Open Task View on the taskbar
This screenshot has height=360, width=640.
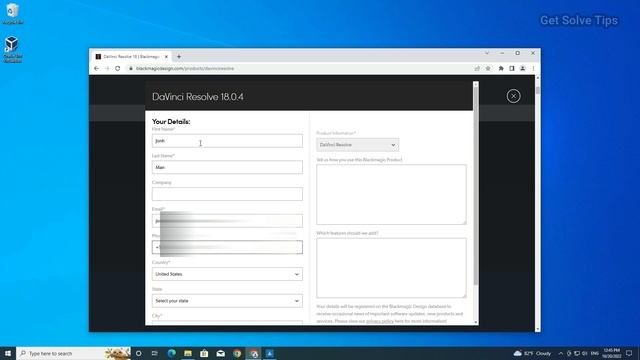(x=155, y=353)
